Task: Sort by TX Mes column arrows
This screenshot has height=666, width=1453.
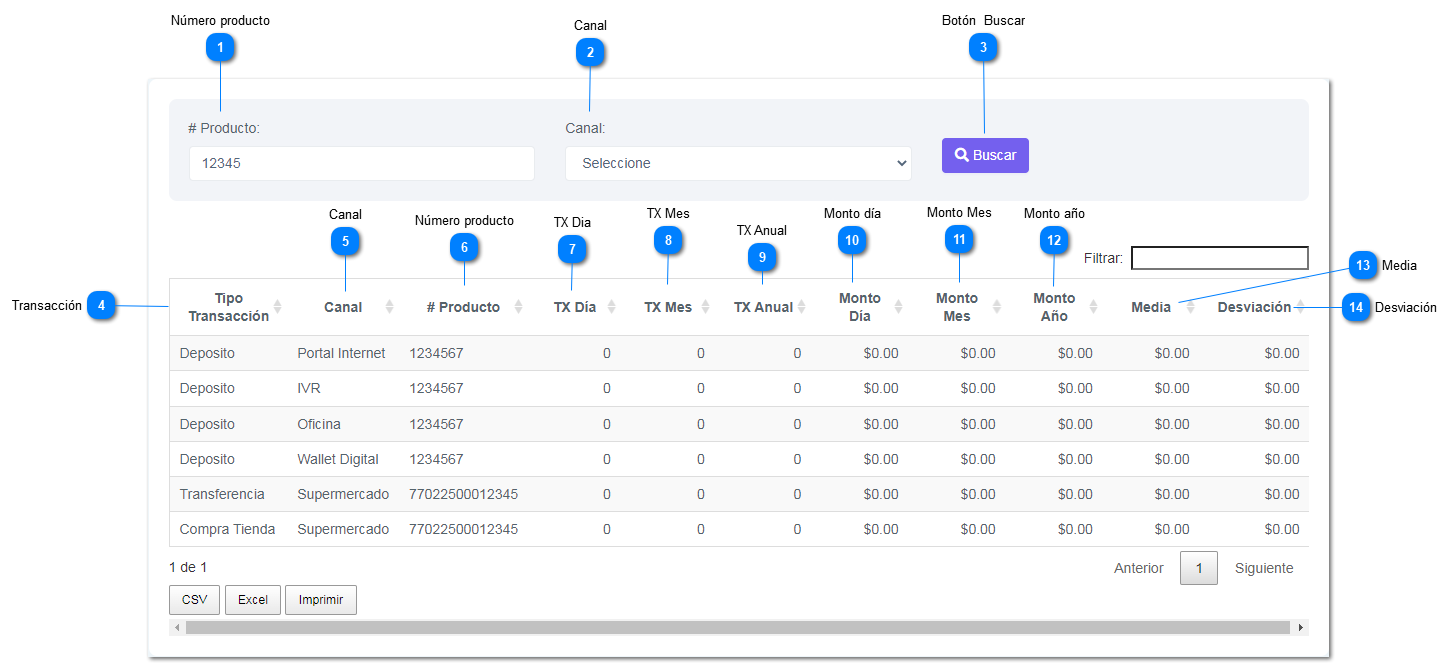Action: 705,307
